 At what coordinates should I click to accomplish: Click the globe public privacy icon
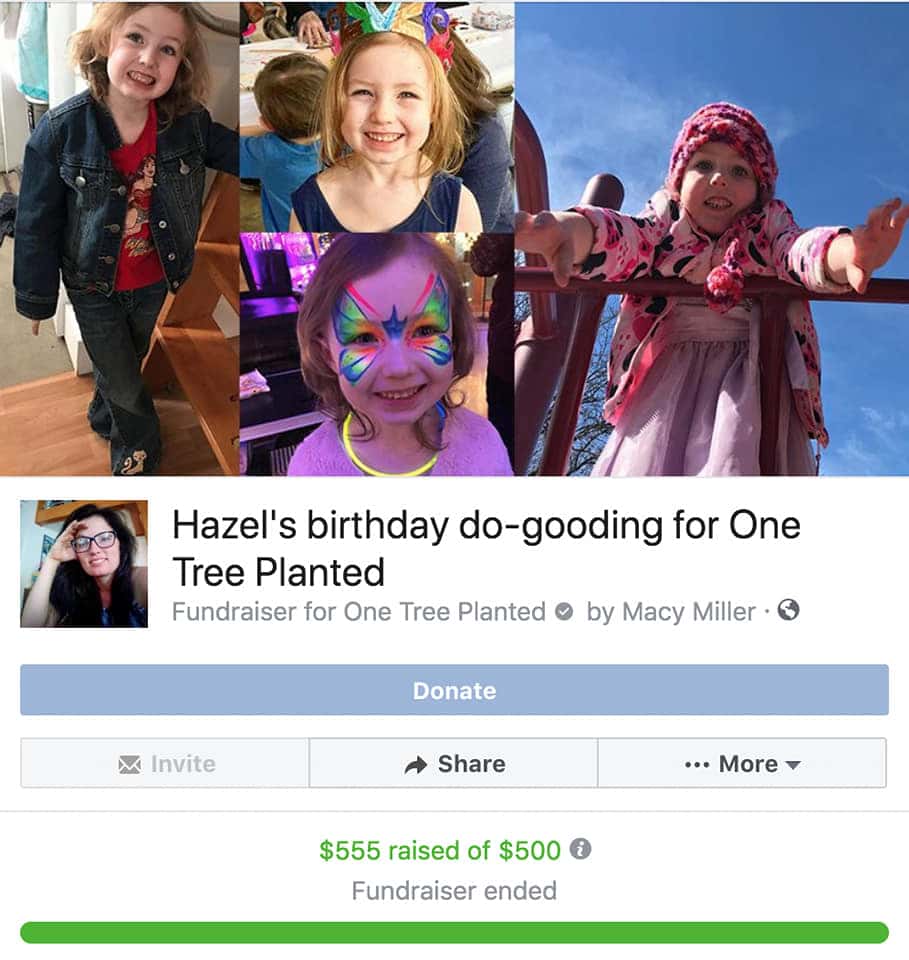tap(789, 610)
